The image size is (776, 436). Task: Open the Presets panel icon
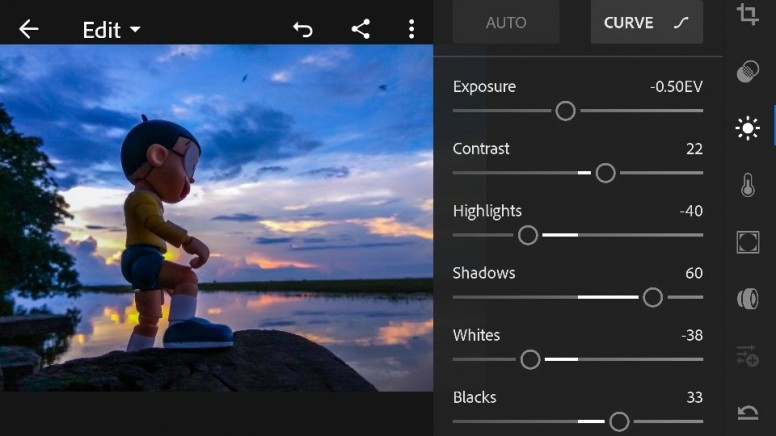point(747,355)
